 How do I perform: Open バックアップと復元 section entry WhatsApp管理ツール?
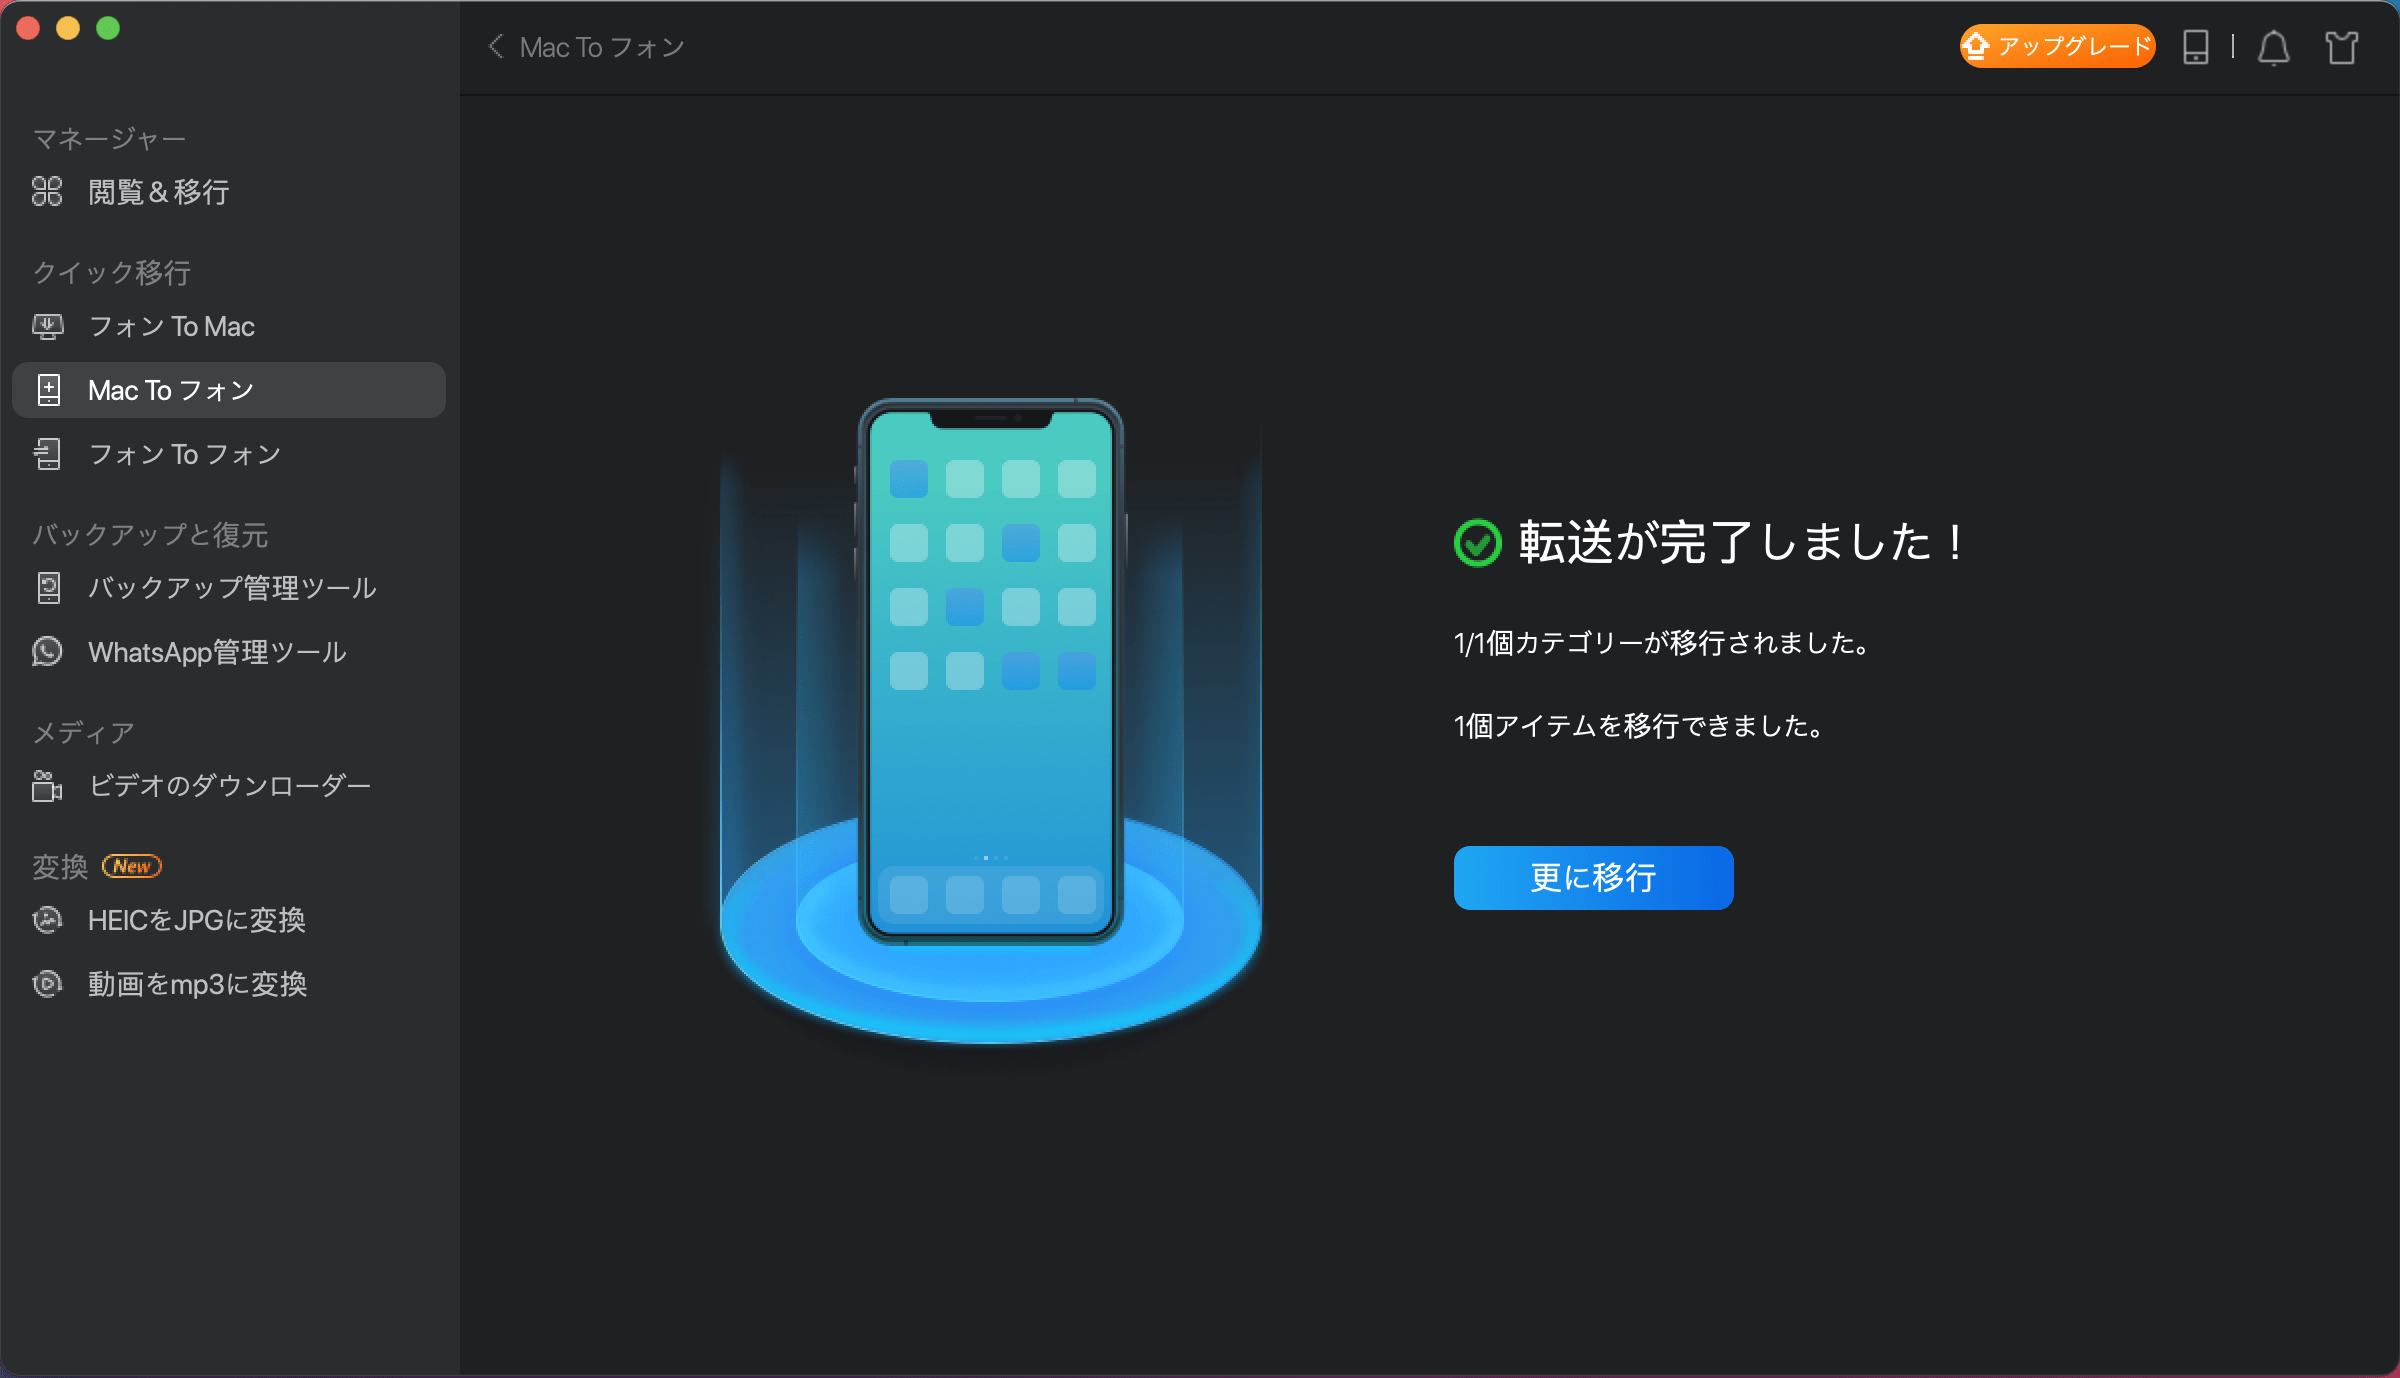pyautogui.click(x=216, y=652)
